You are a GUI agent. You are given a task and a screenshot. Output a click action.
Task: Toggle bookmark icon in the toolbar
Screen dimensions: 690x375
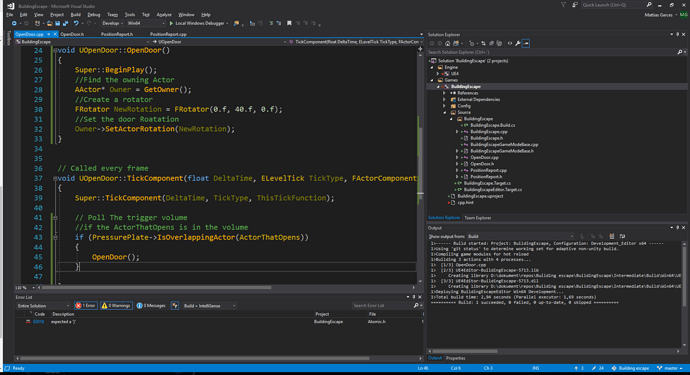(289, 23)
